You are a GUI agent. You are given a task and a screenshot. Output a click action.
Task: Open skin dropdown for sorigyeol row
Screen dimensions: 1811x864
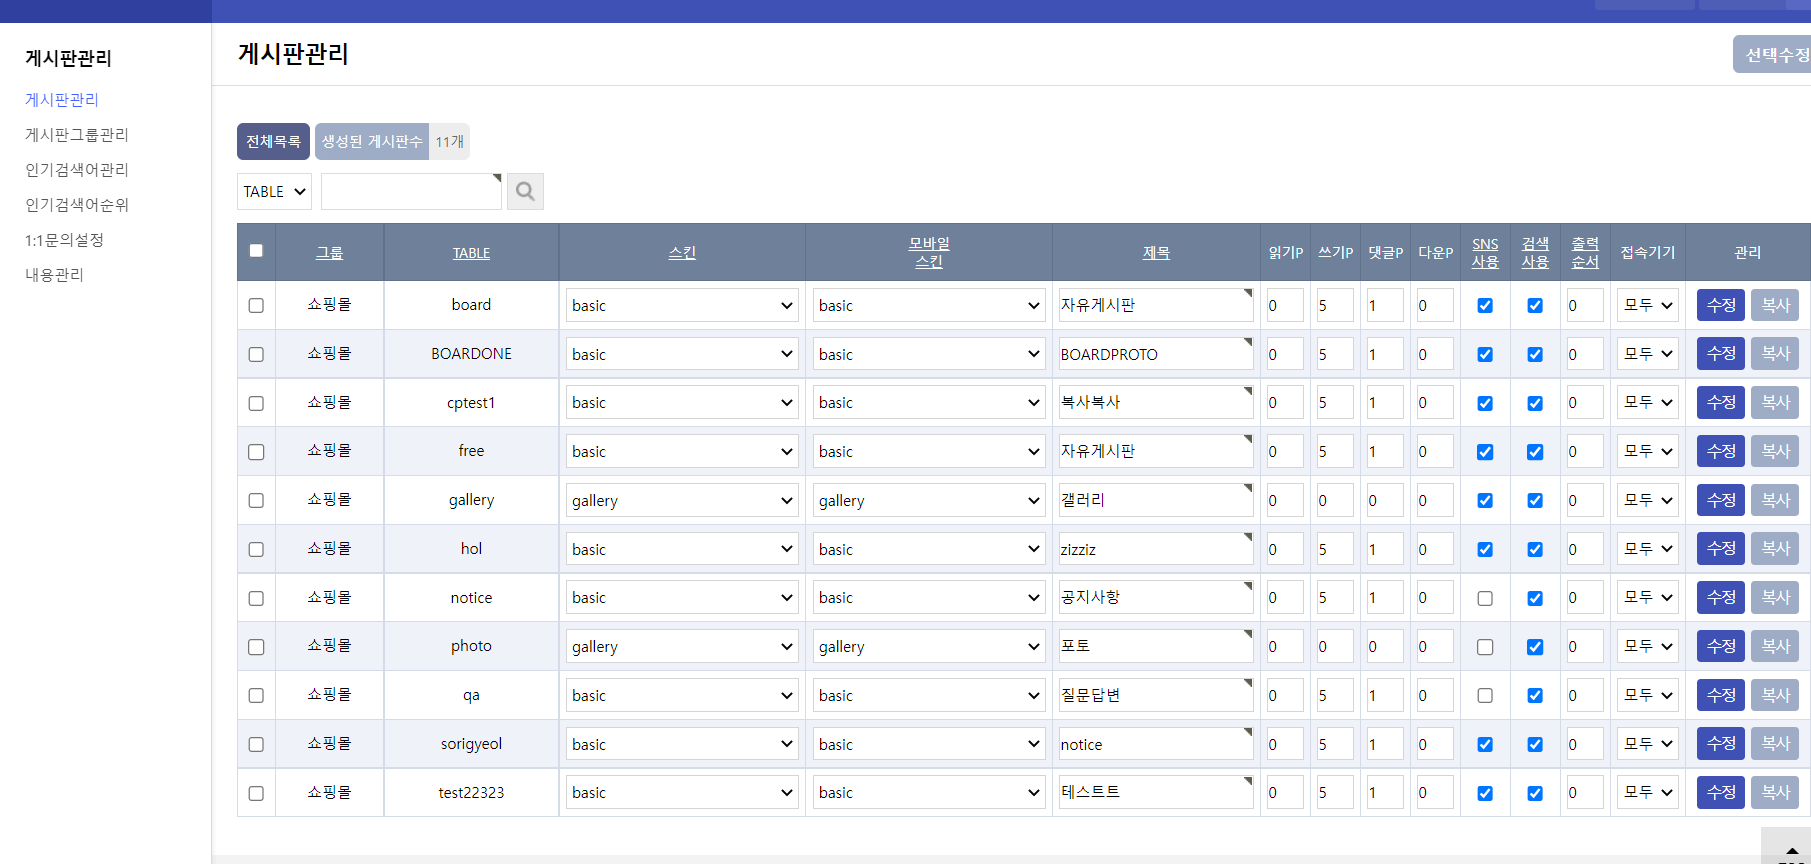682,744
